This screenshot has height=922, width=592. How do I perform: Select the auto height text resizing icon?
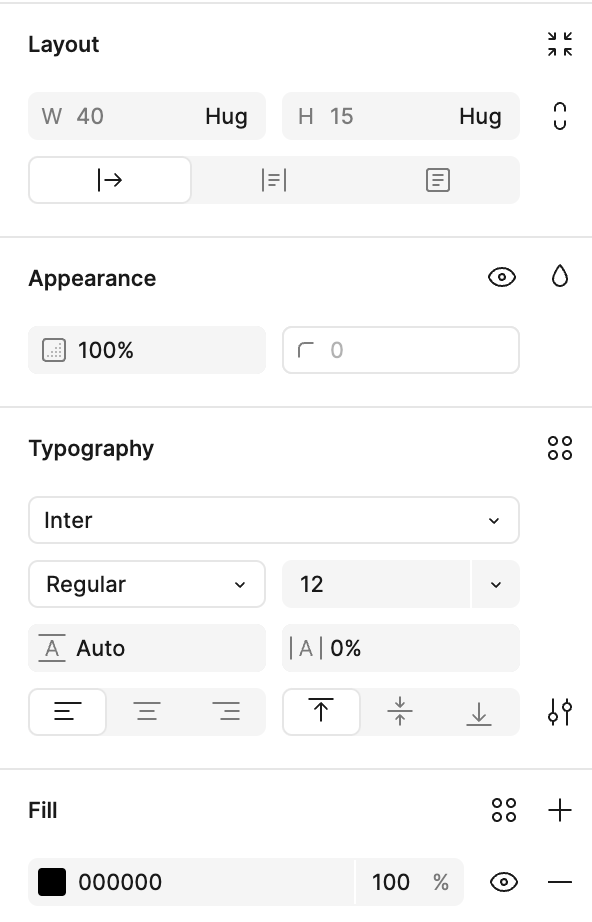point(274,180)
